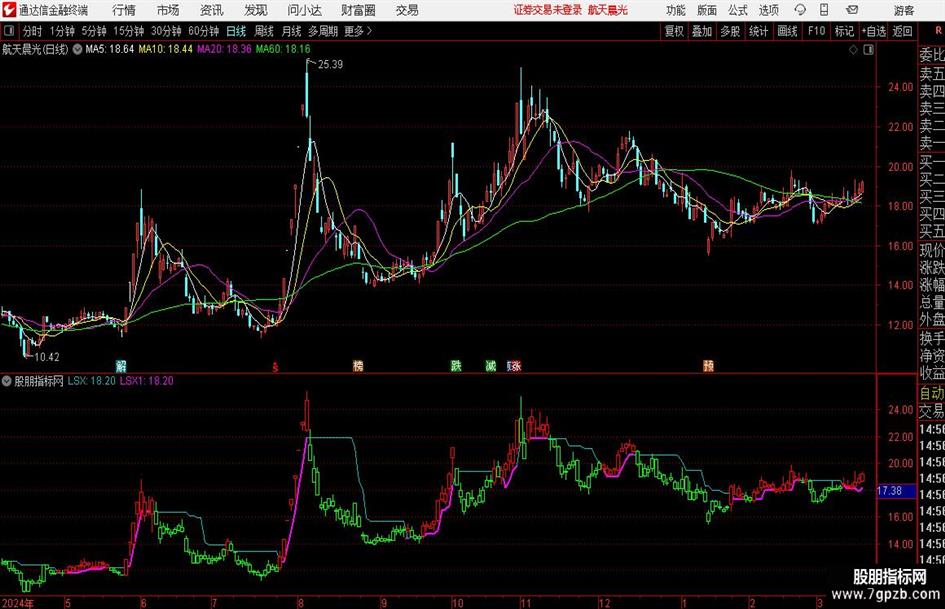Open the 交易 menu
The height and width of the screenshot is (609, 945).
407,10
